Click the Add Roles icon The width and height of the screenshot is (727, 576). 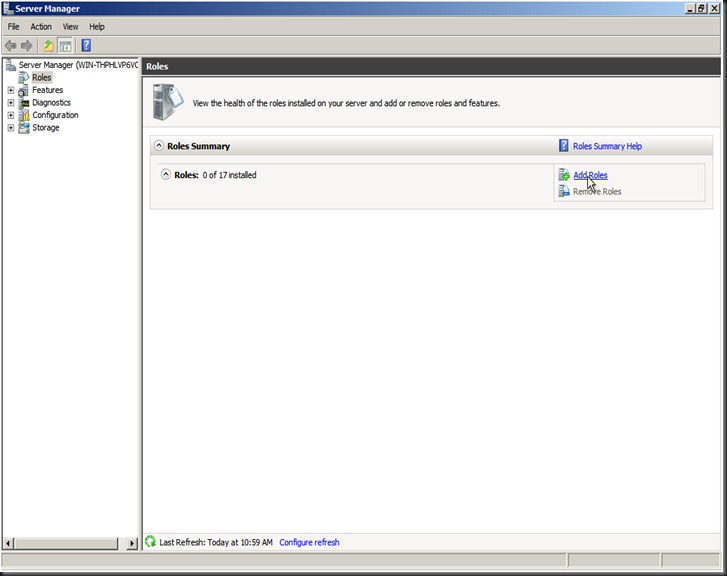point(564,175)
